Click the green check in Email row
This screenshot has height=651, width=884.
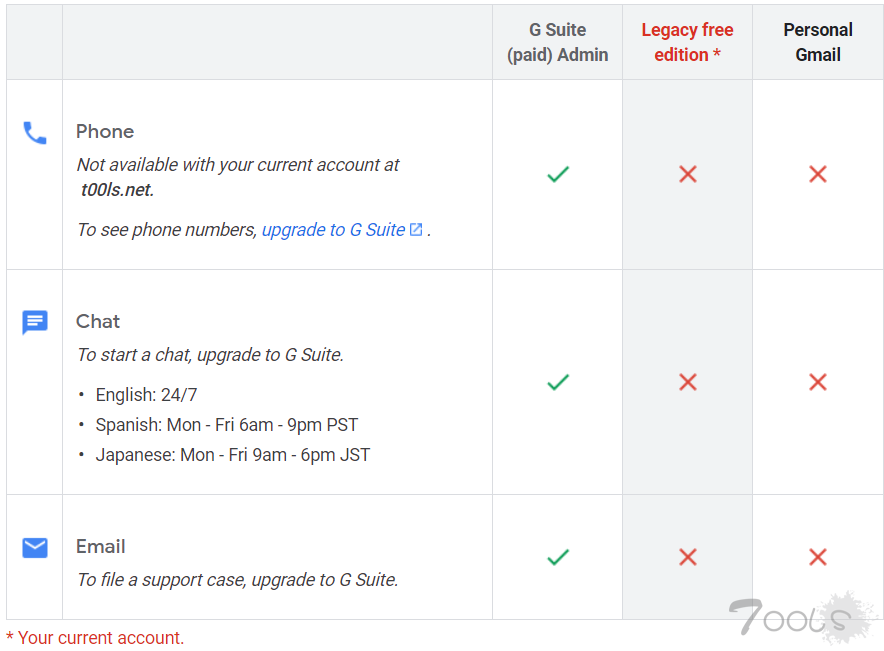click(558, 557)
